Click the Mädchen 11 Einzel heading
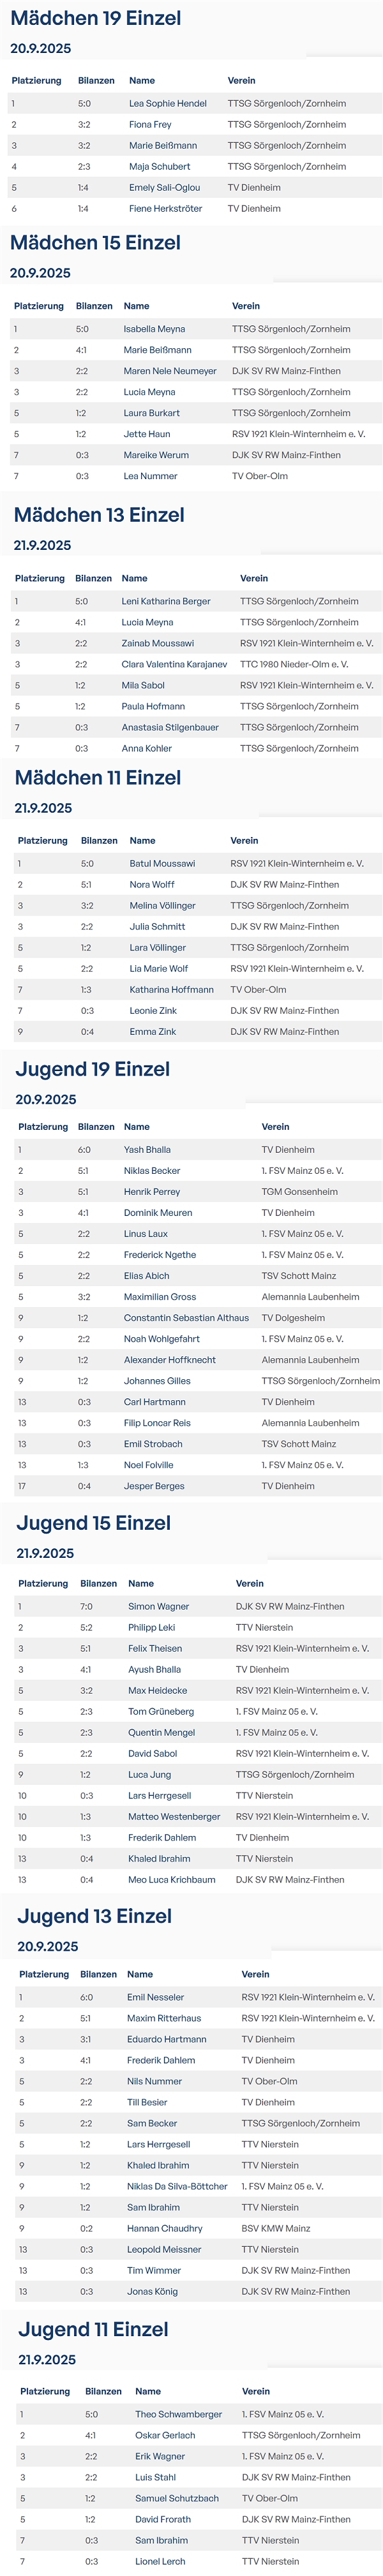The image size is (383, 2576). point(98,778)
